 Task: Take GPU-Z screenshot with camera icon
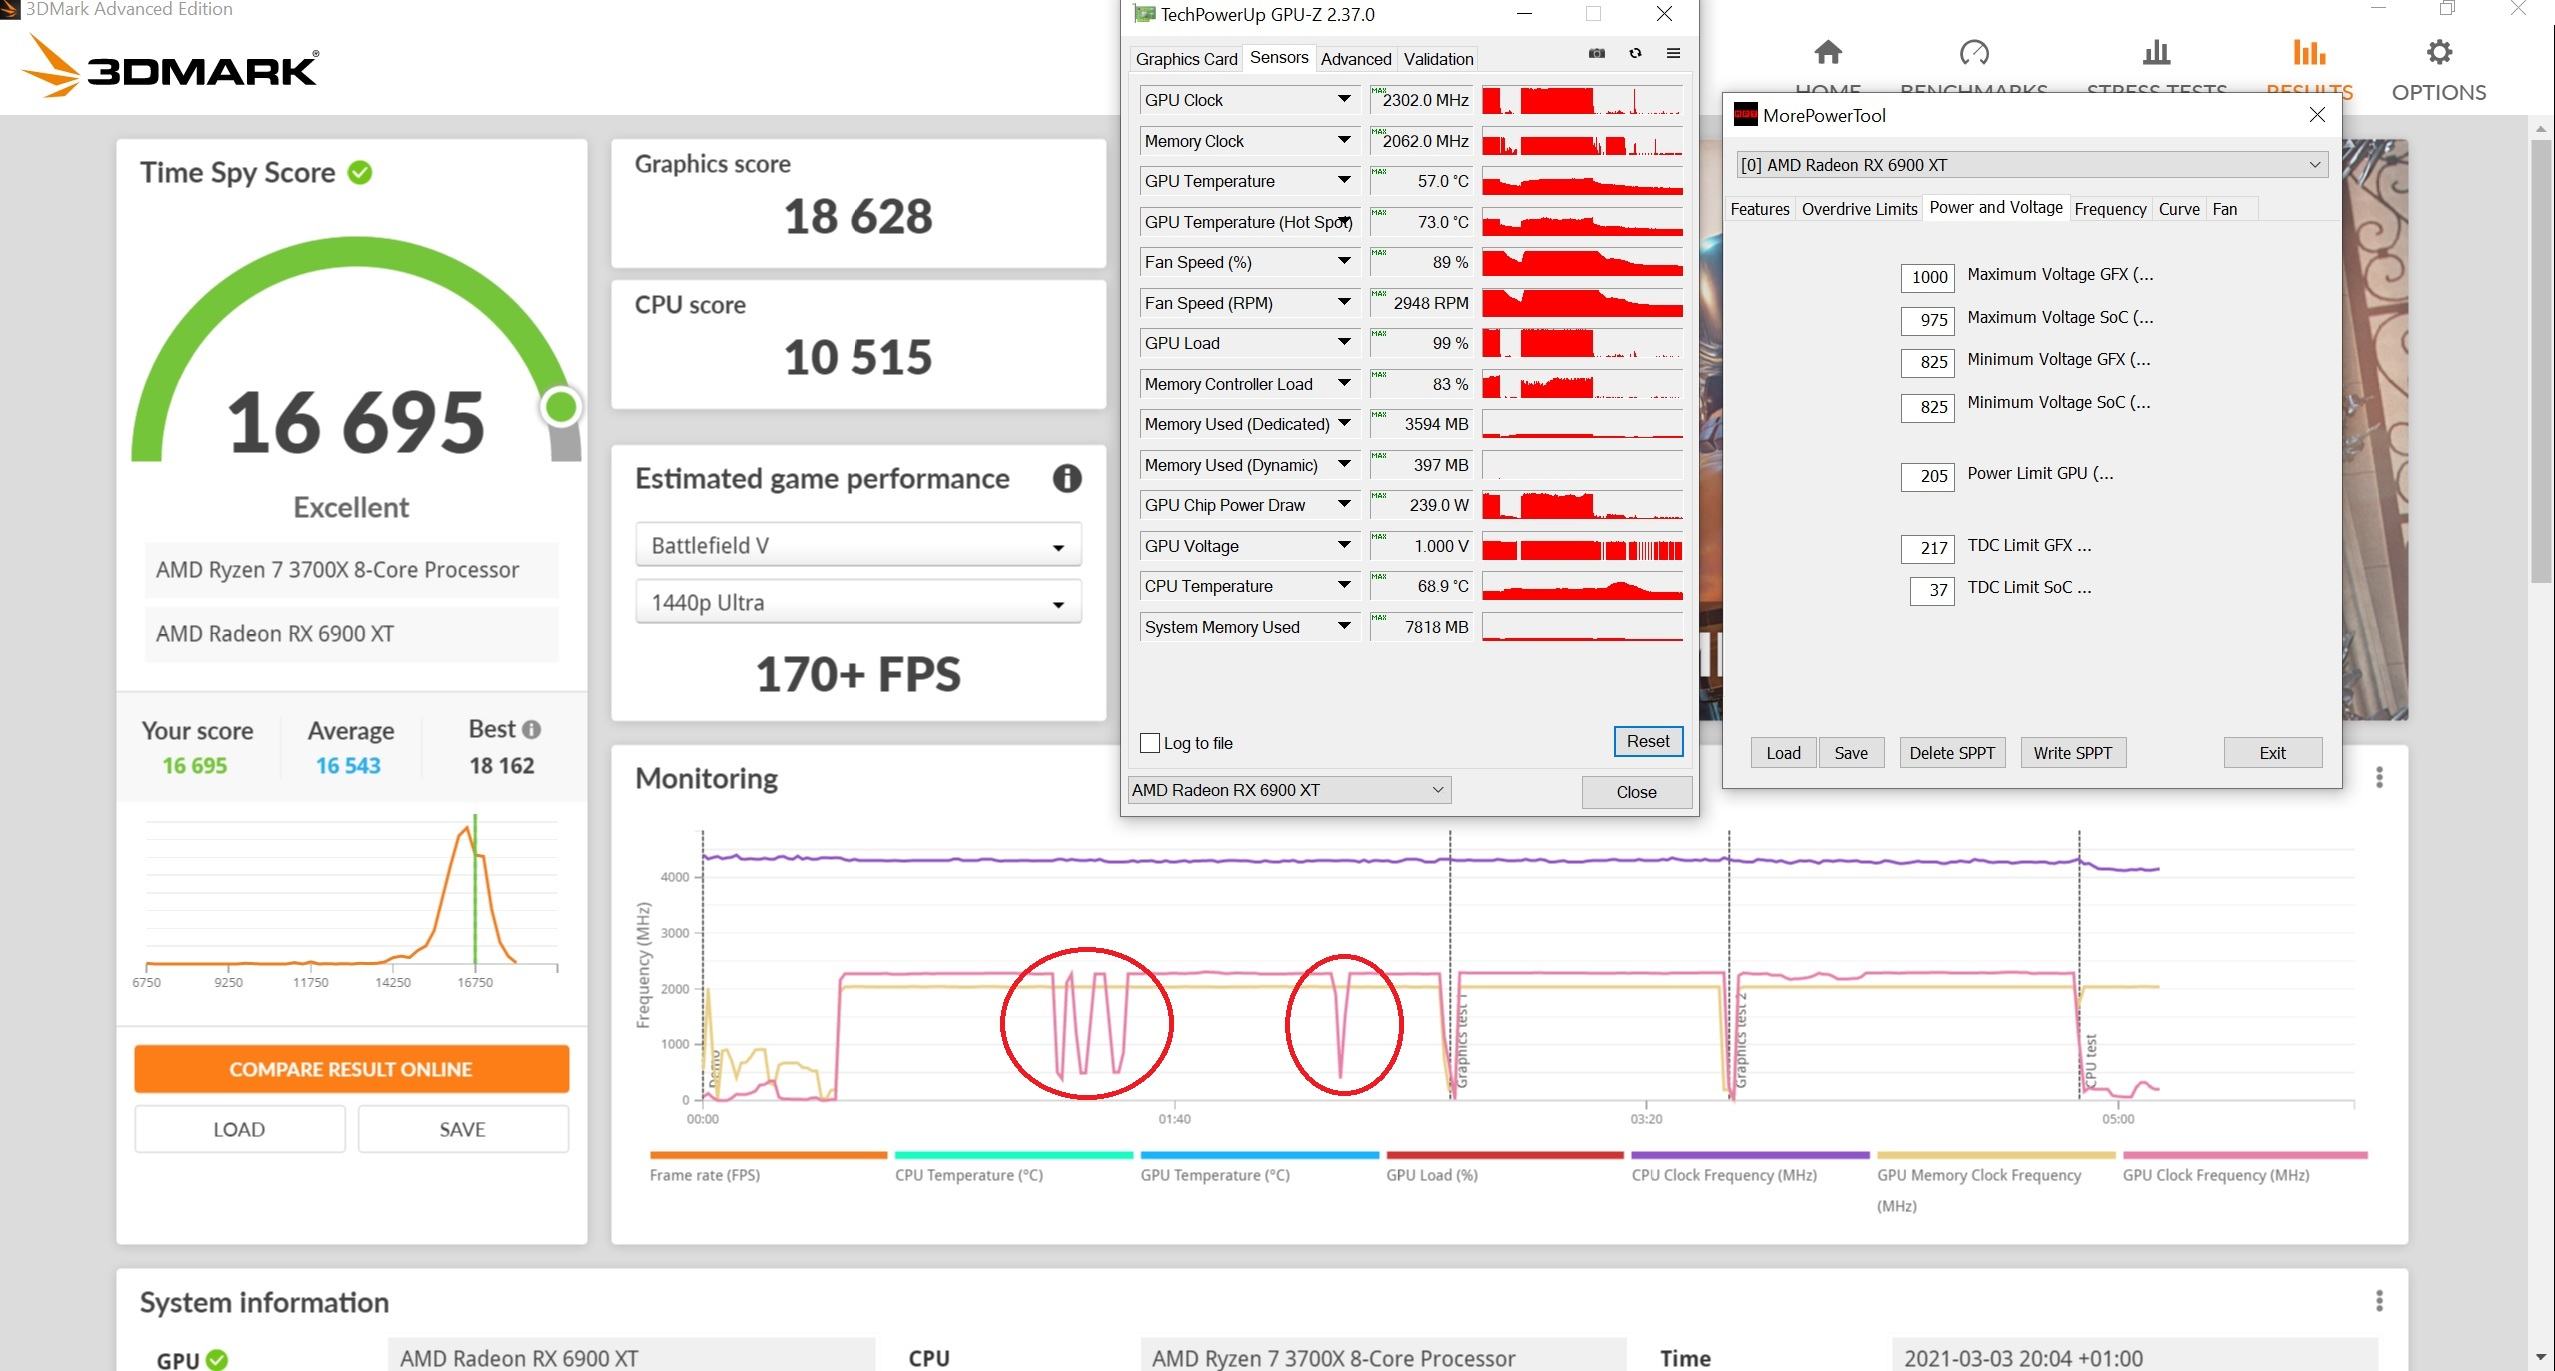pos(1597,54)
